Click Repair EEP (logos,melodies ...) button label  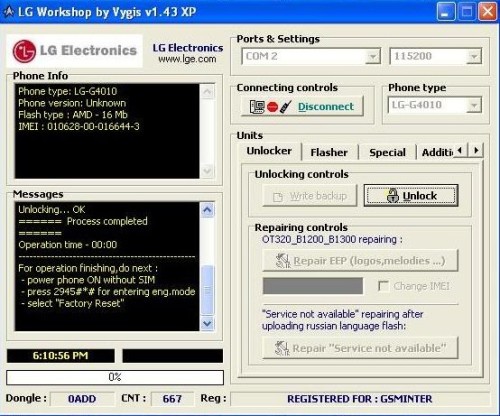coord(369,261)
